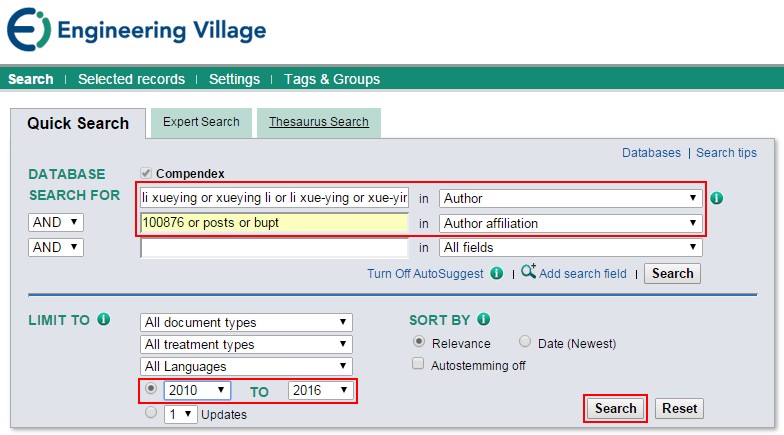Expand the start year 2010 dropdown
784x435 pixels.
coord(197,390)
